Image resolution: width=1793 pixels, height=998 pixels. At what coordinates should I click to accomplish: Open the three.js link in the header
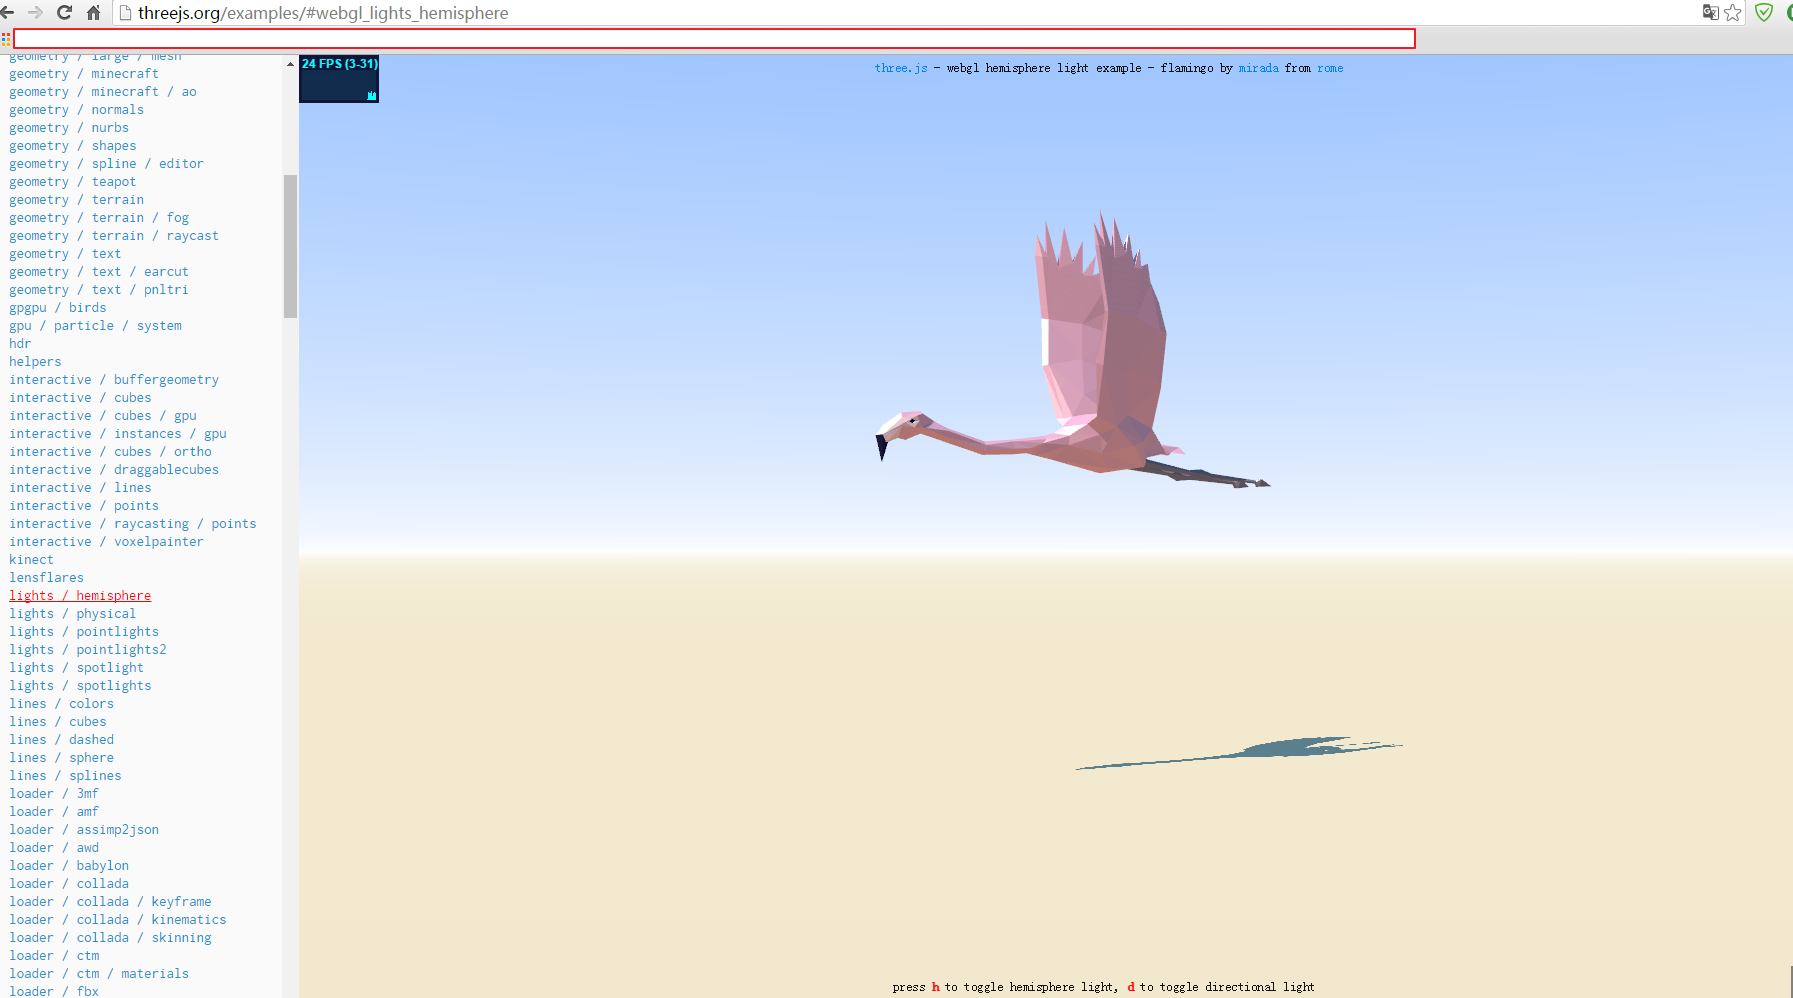point(900,68)
